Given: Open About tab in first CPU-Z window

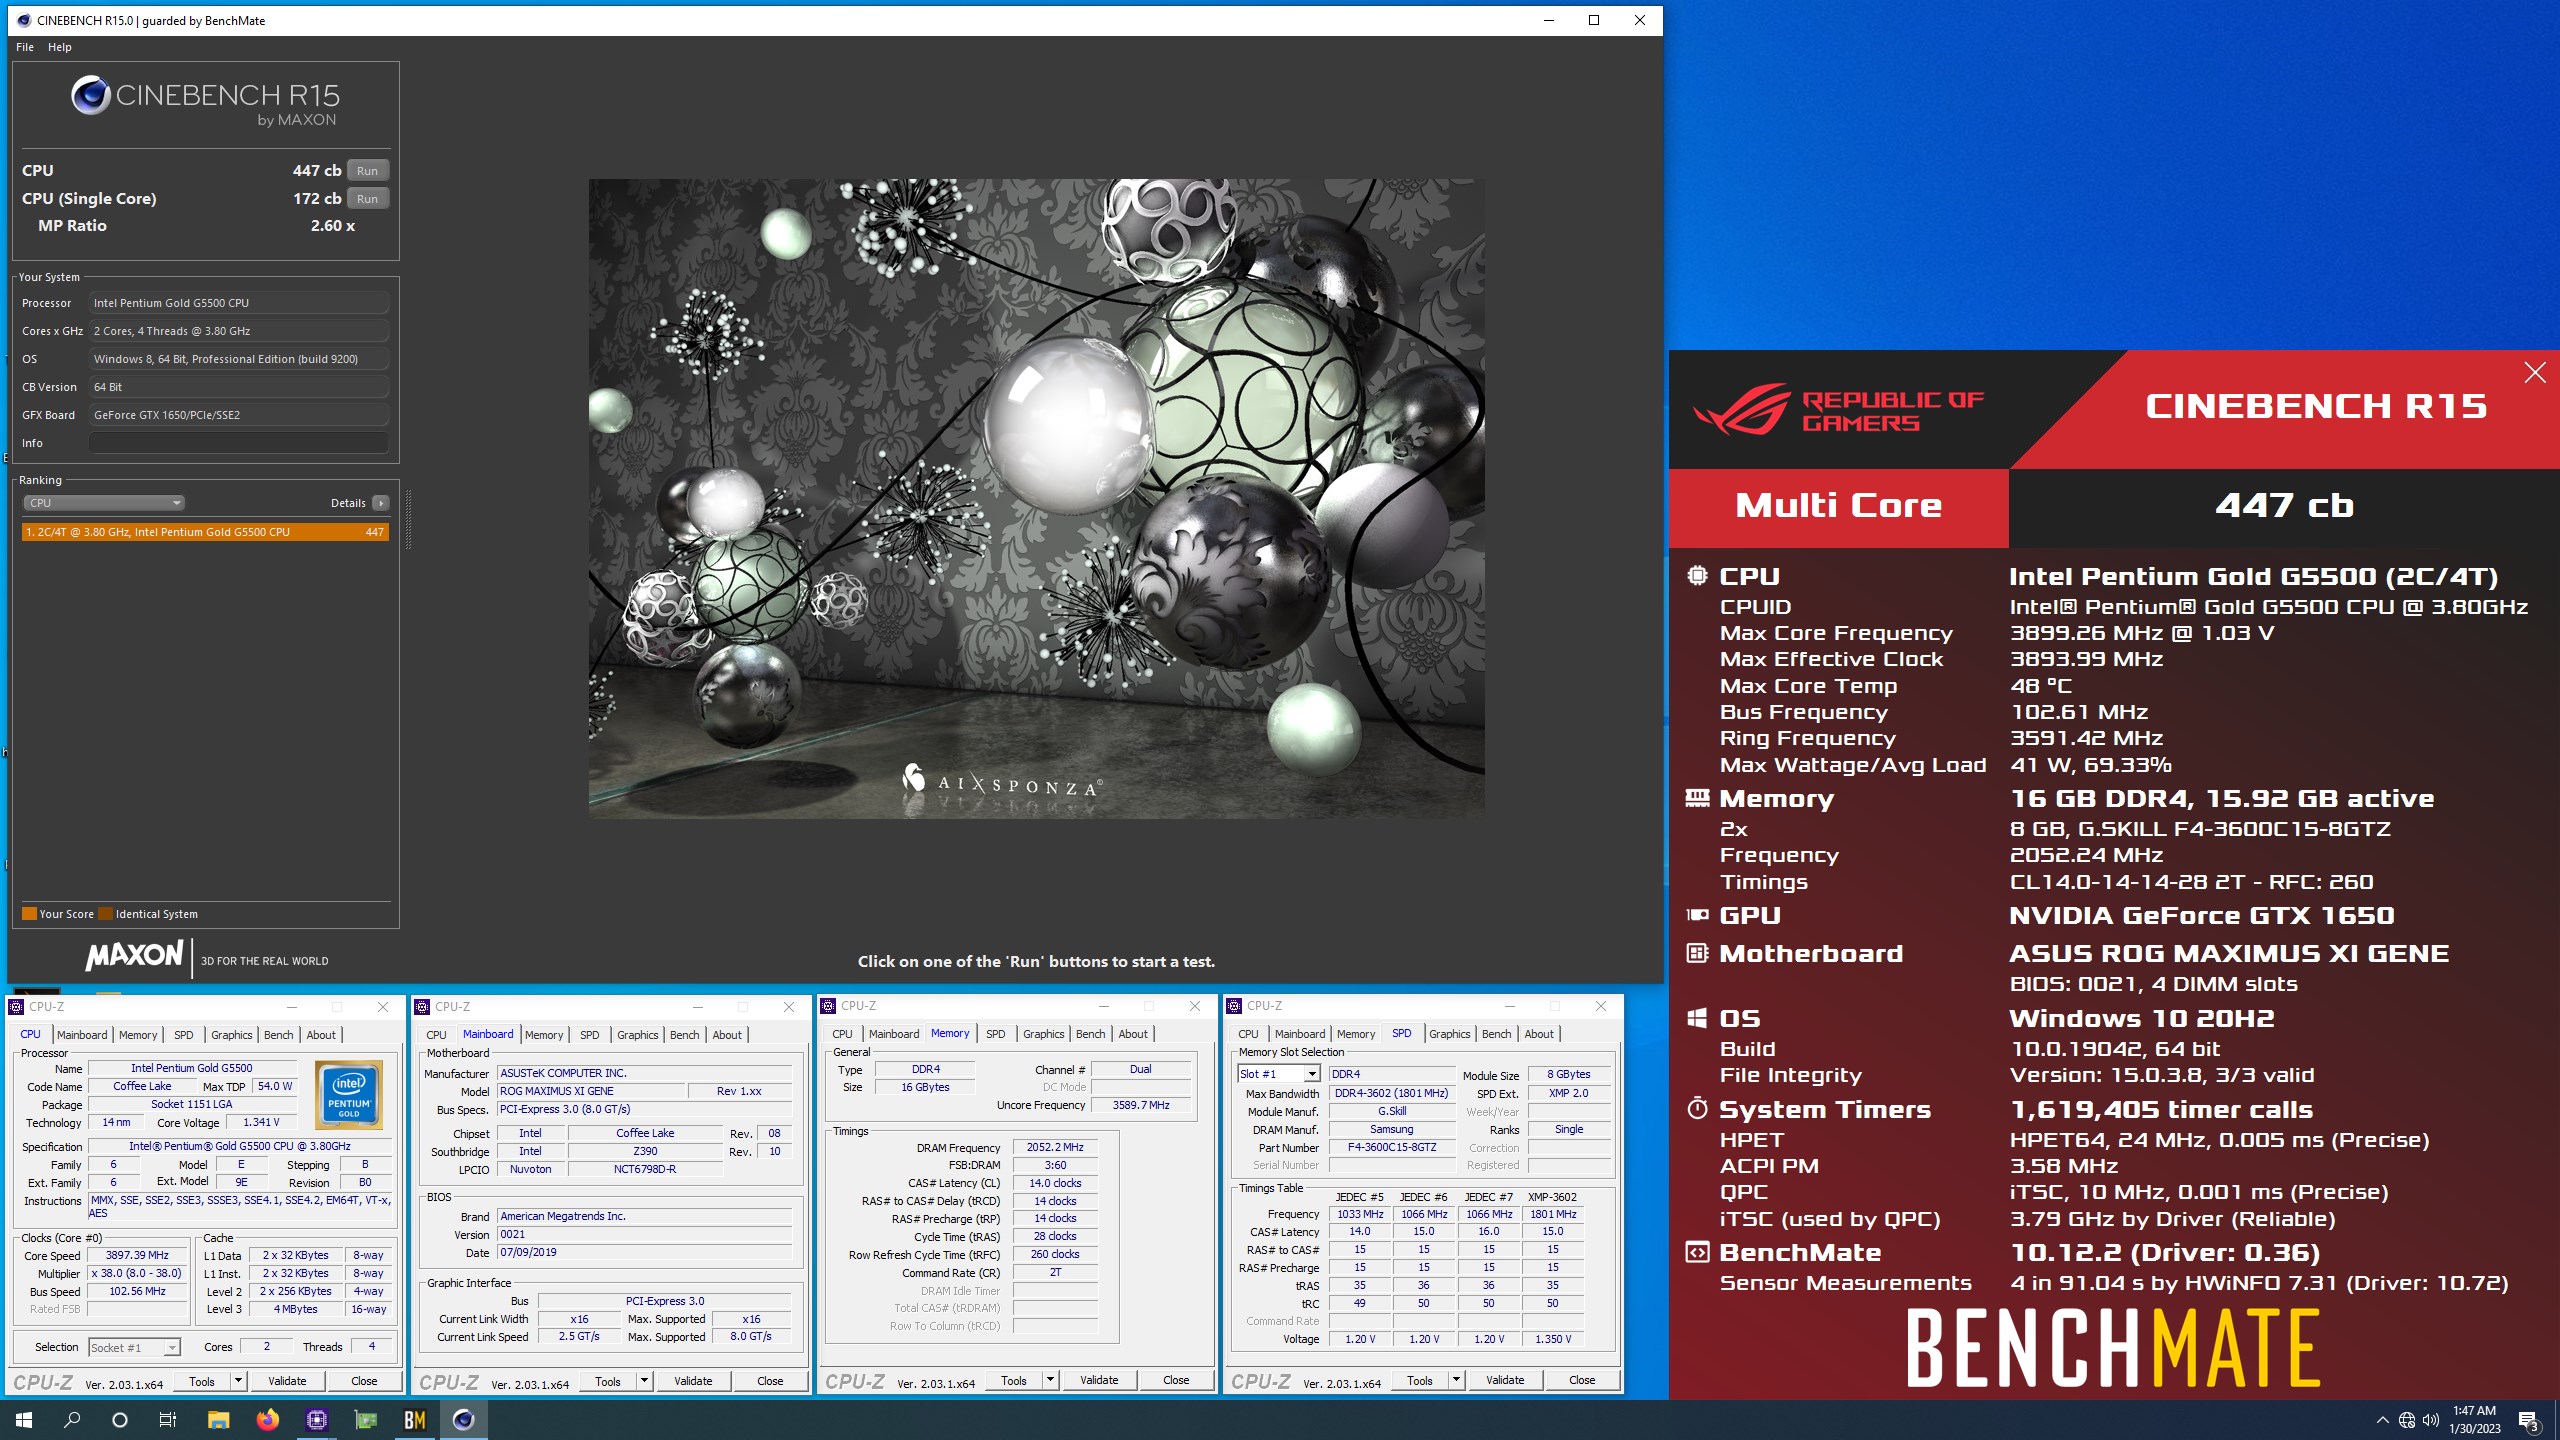Looking at the screenshot, I should point(321,1035).
